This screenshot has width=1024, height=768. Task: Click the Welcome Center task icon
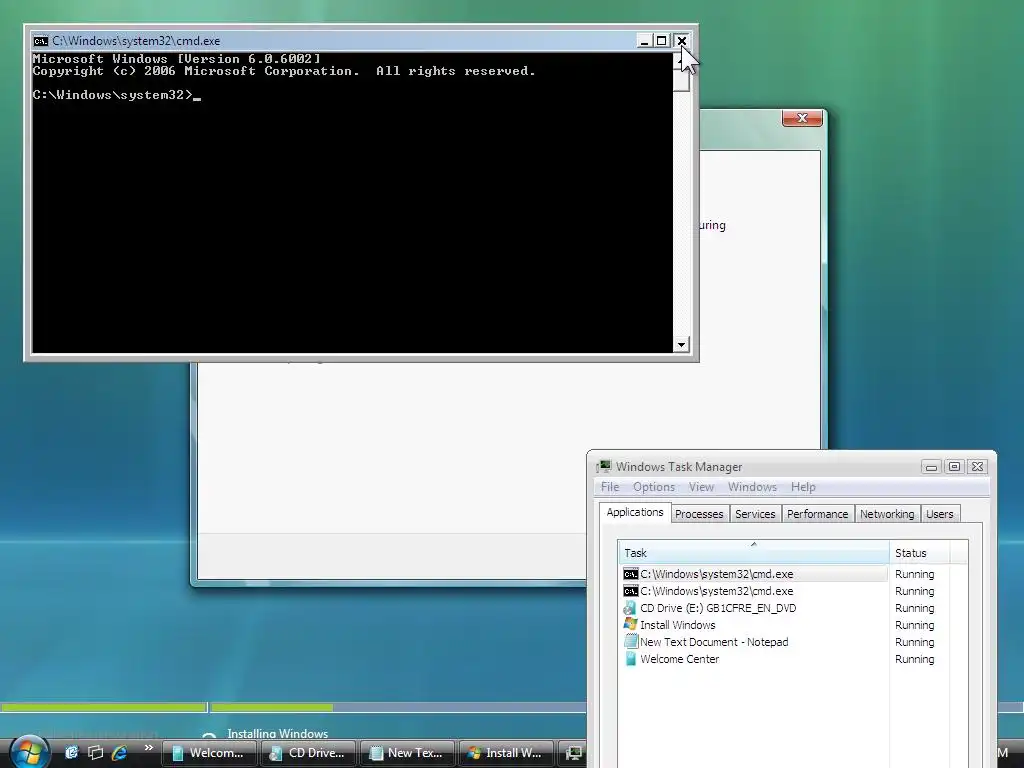click(x=630, y=658)
